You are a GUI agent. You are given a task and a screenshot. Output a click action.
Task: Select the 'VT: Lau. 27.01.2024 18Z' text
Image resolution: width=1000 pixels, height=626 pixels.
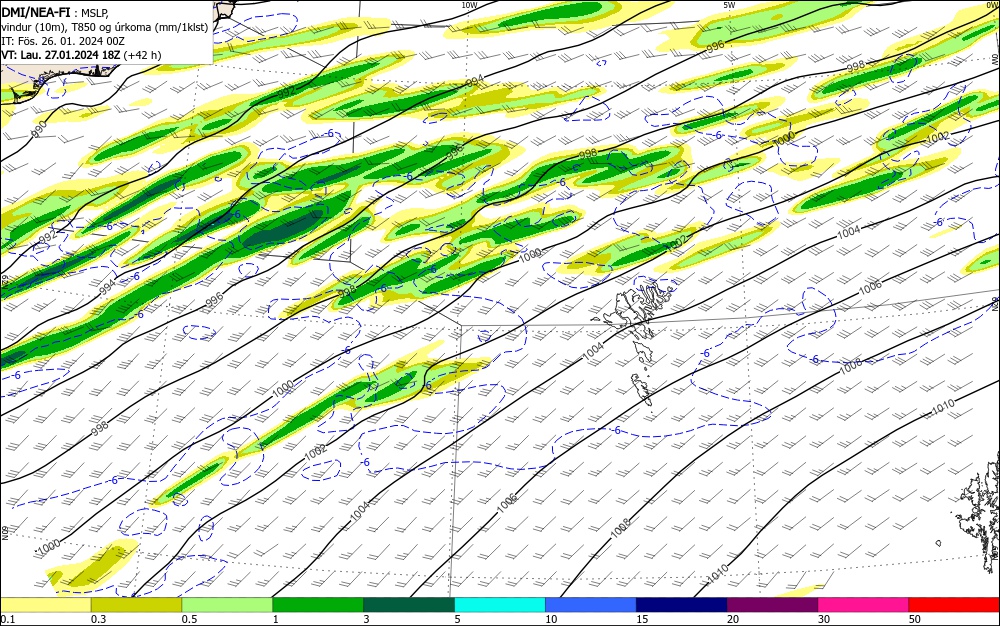coord(60,55)
